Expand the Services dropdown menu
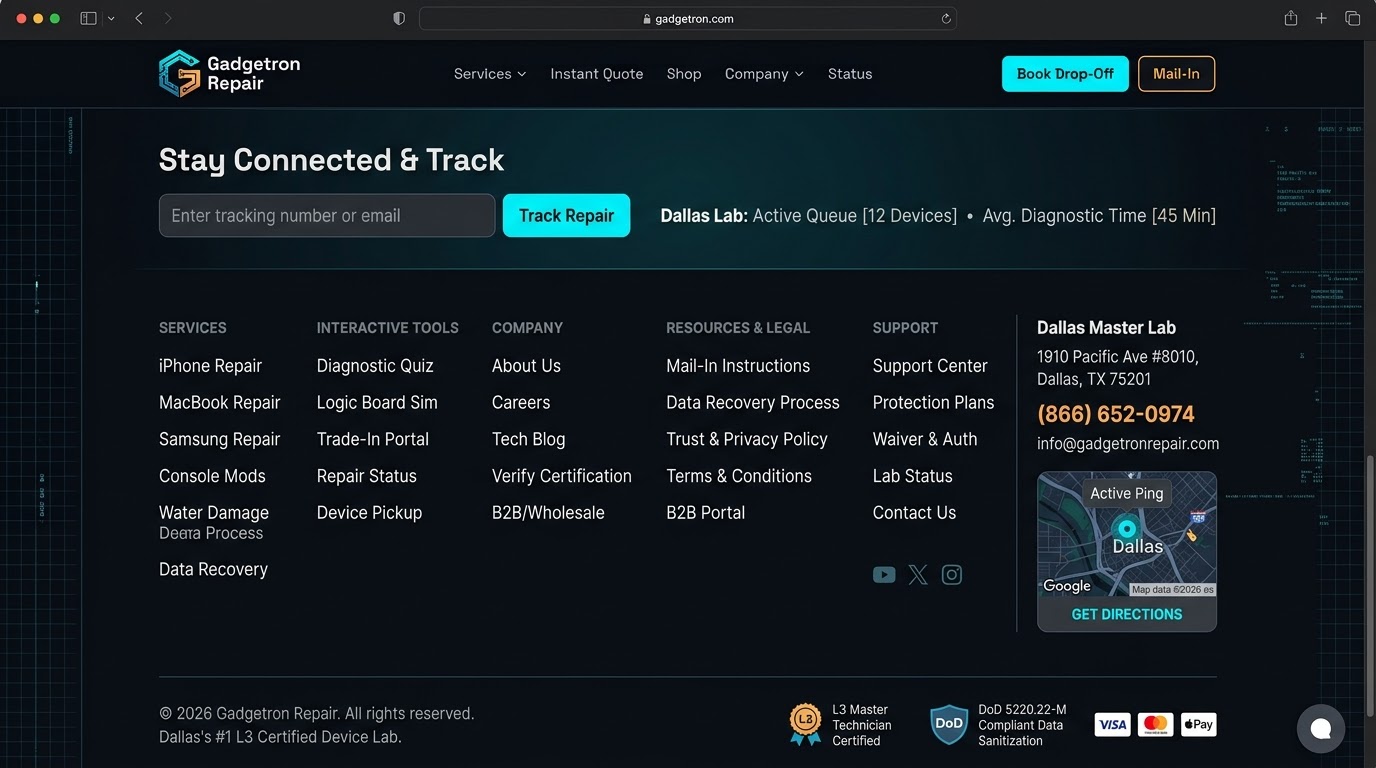Screen dimensions: 1376x768 490,74
